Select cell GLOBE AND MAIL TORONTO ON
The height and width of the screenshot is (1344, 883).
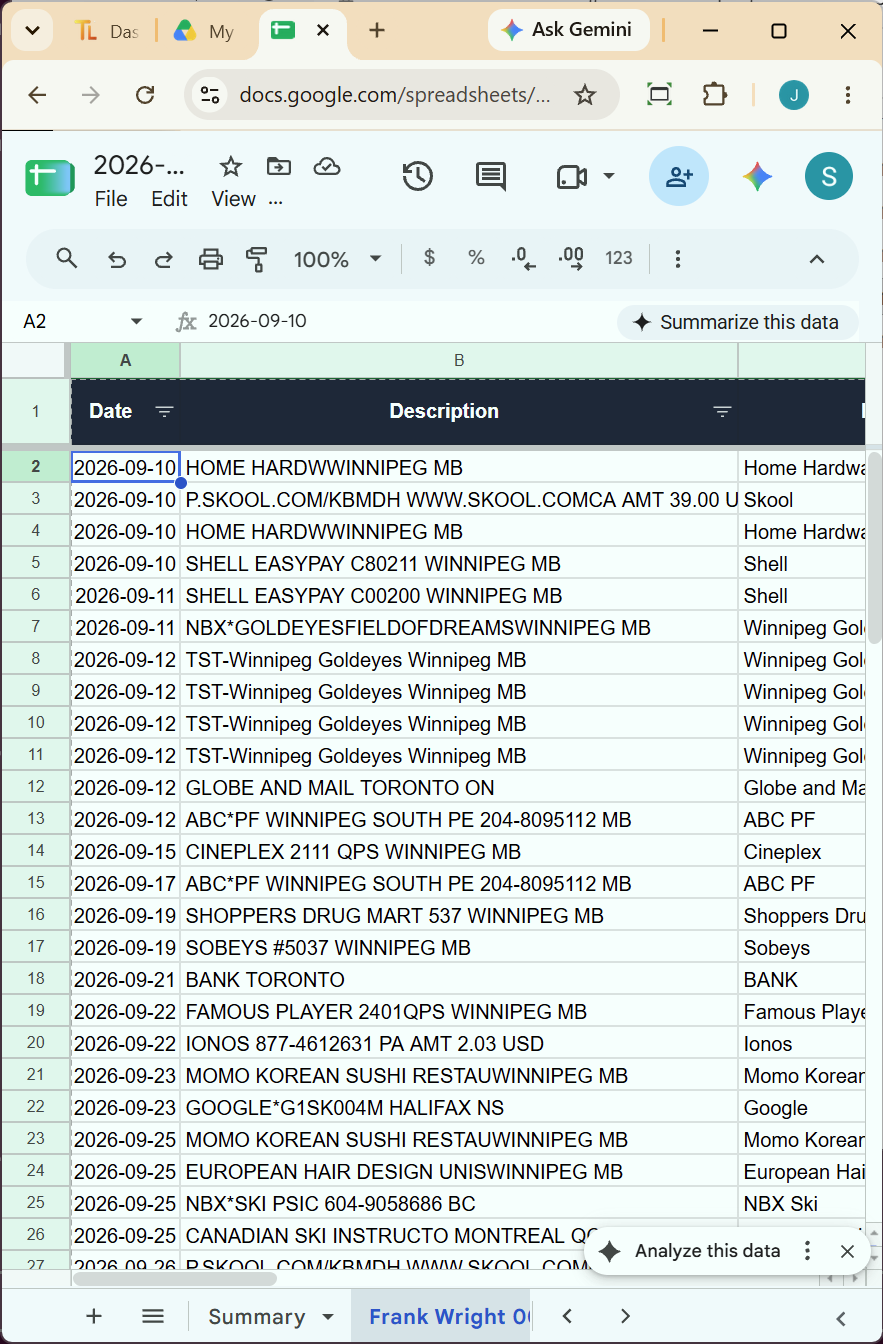pos(459,788)
